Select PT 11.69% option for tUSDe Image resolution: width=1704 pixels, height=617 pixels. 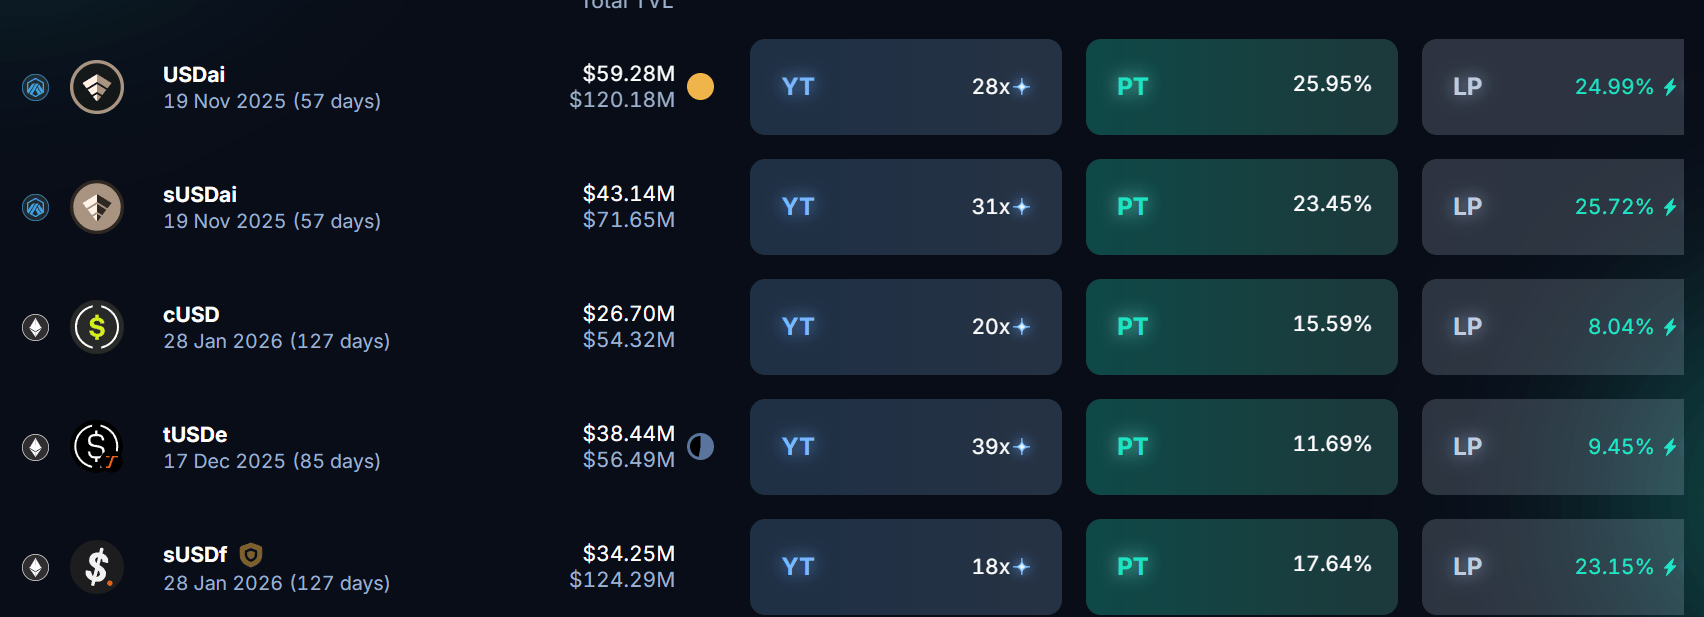[x=1242, y=447]
